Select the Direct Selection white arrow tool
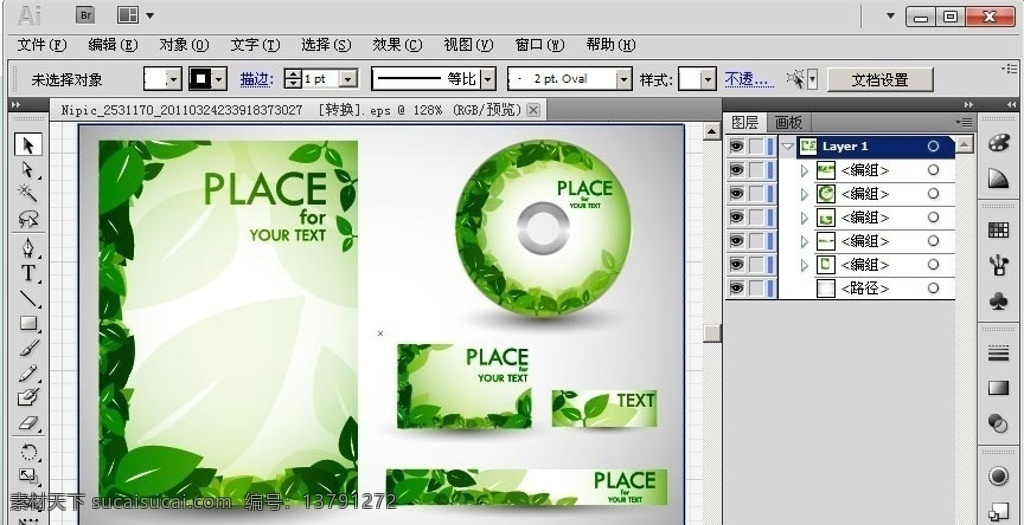The image size is (1024, 525). point(28,169)
